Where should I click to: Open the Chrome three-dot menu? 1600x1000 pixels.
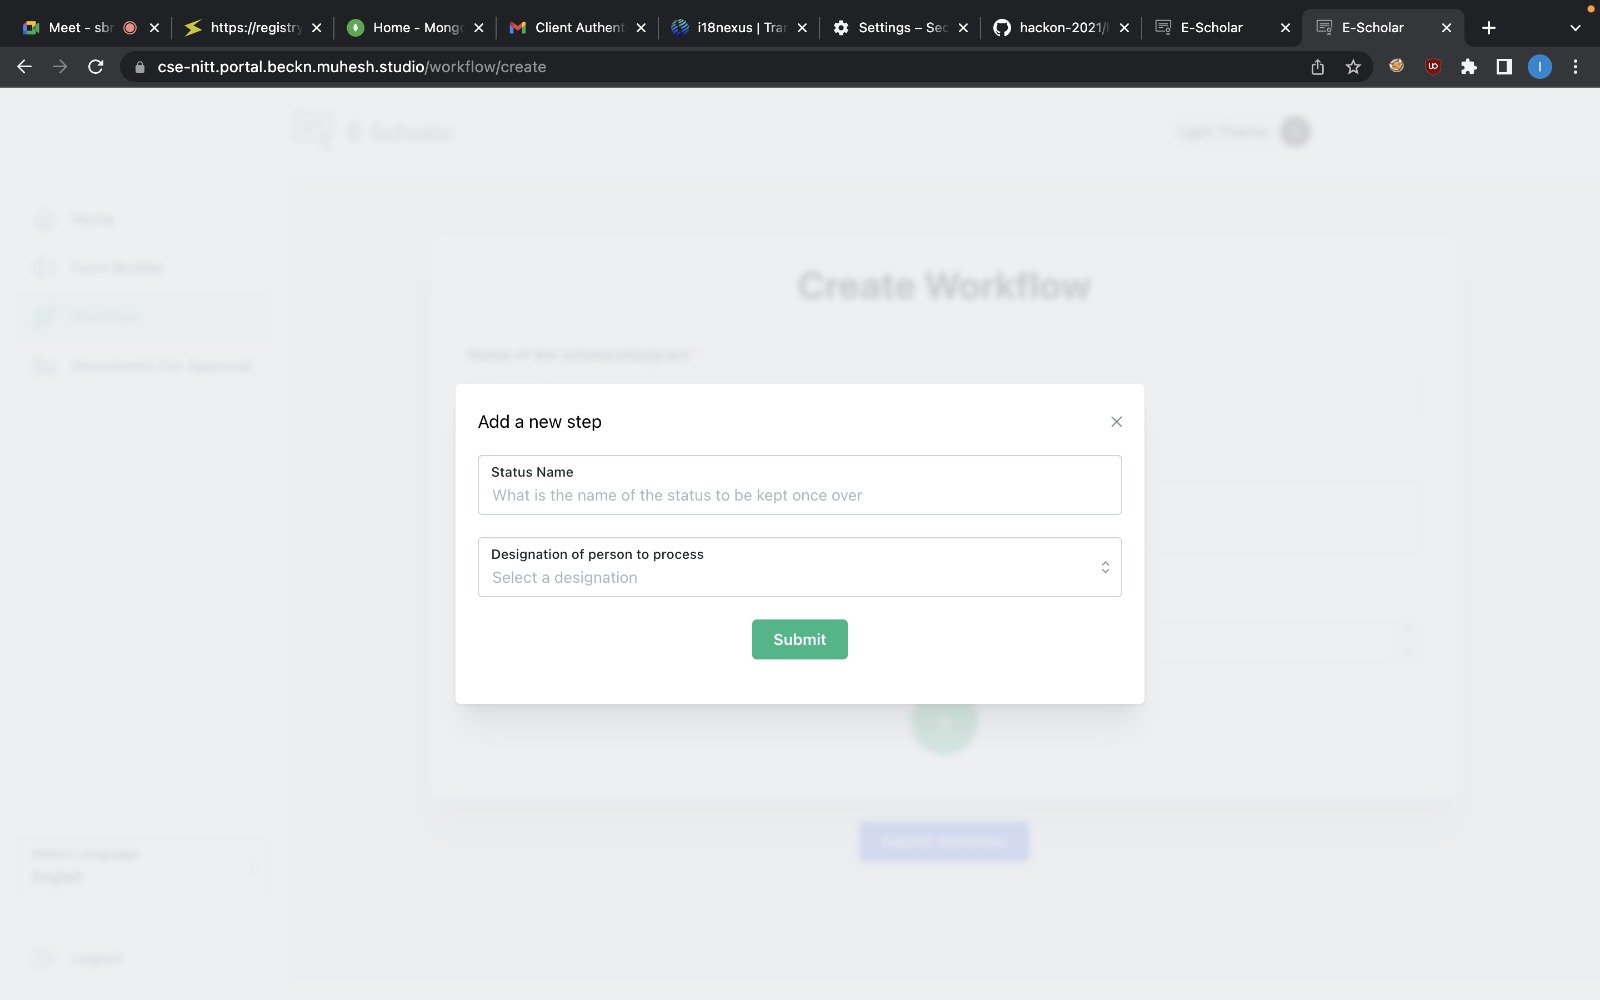(x=1575, y=67)
